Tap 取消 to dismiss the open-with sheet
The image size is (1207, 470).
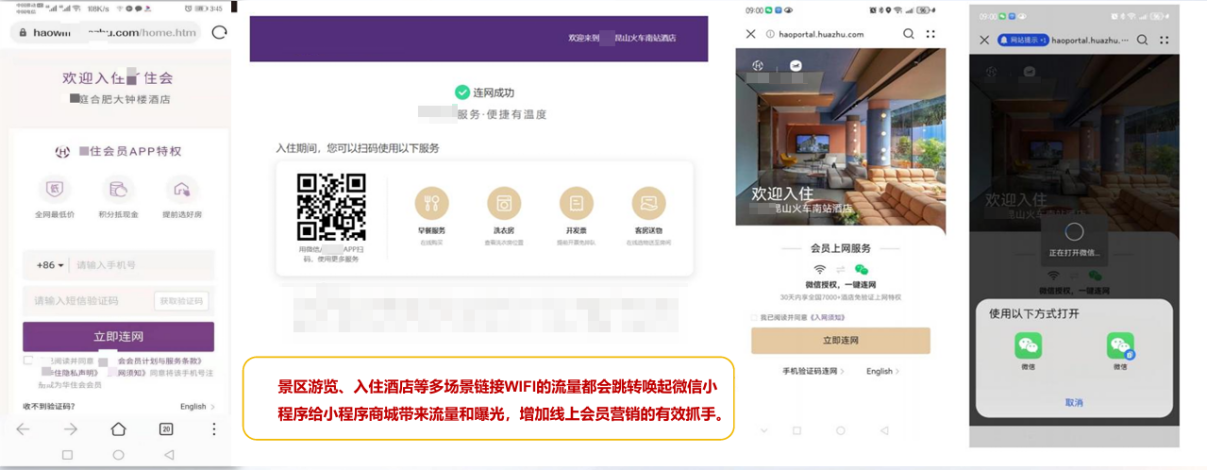(1073, 402)
